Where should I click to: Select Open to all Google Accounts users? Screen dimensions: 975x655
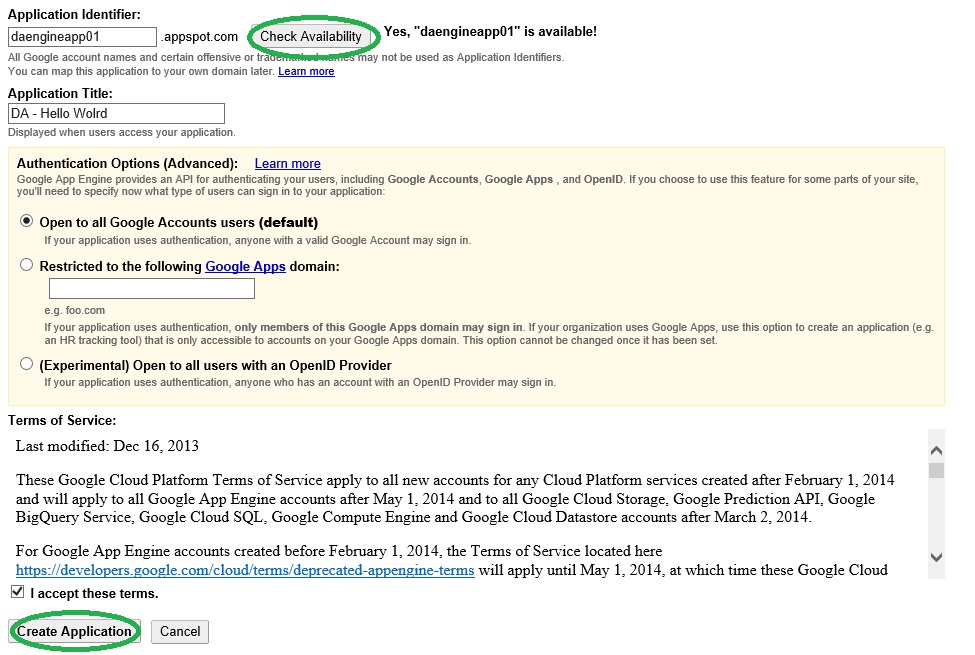click(x=27, y=222)
